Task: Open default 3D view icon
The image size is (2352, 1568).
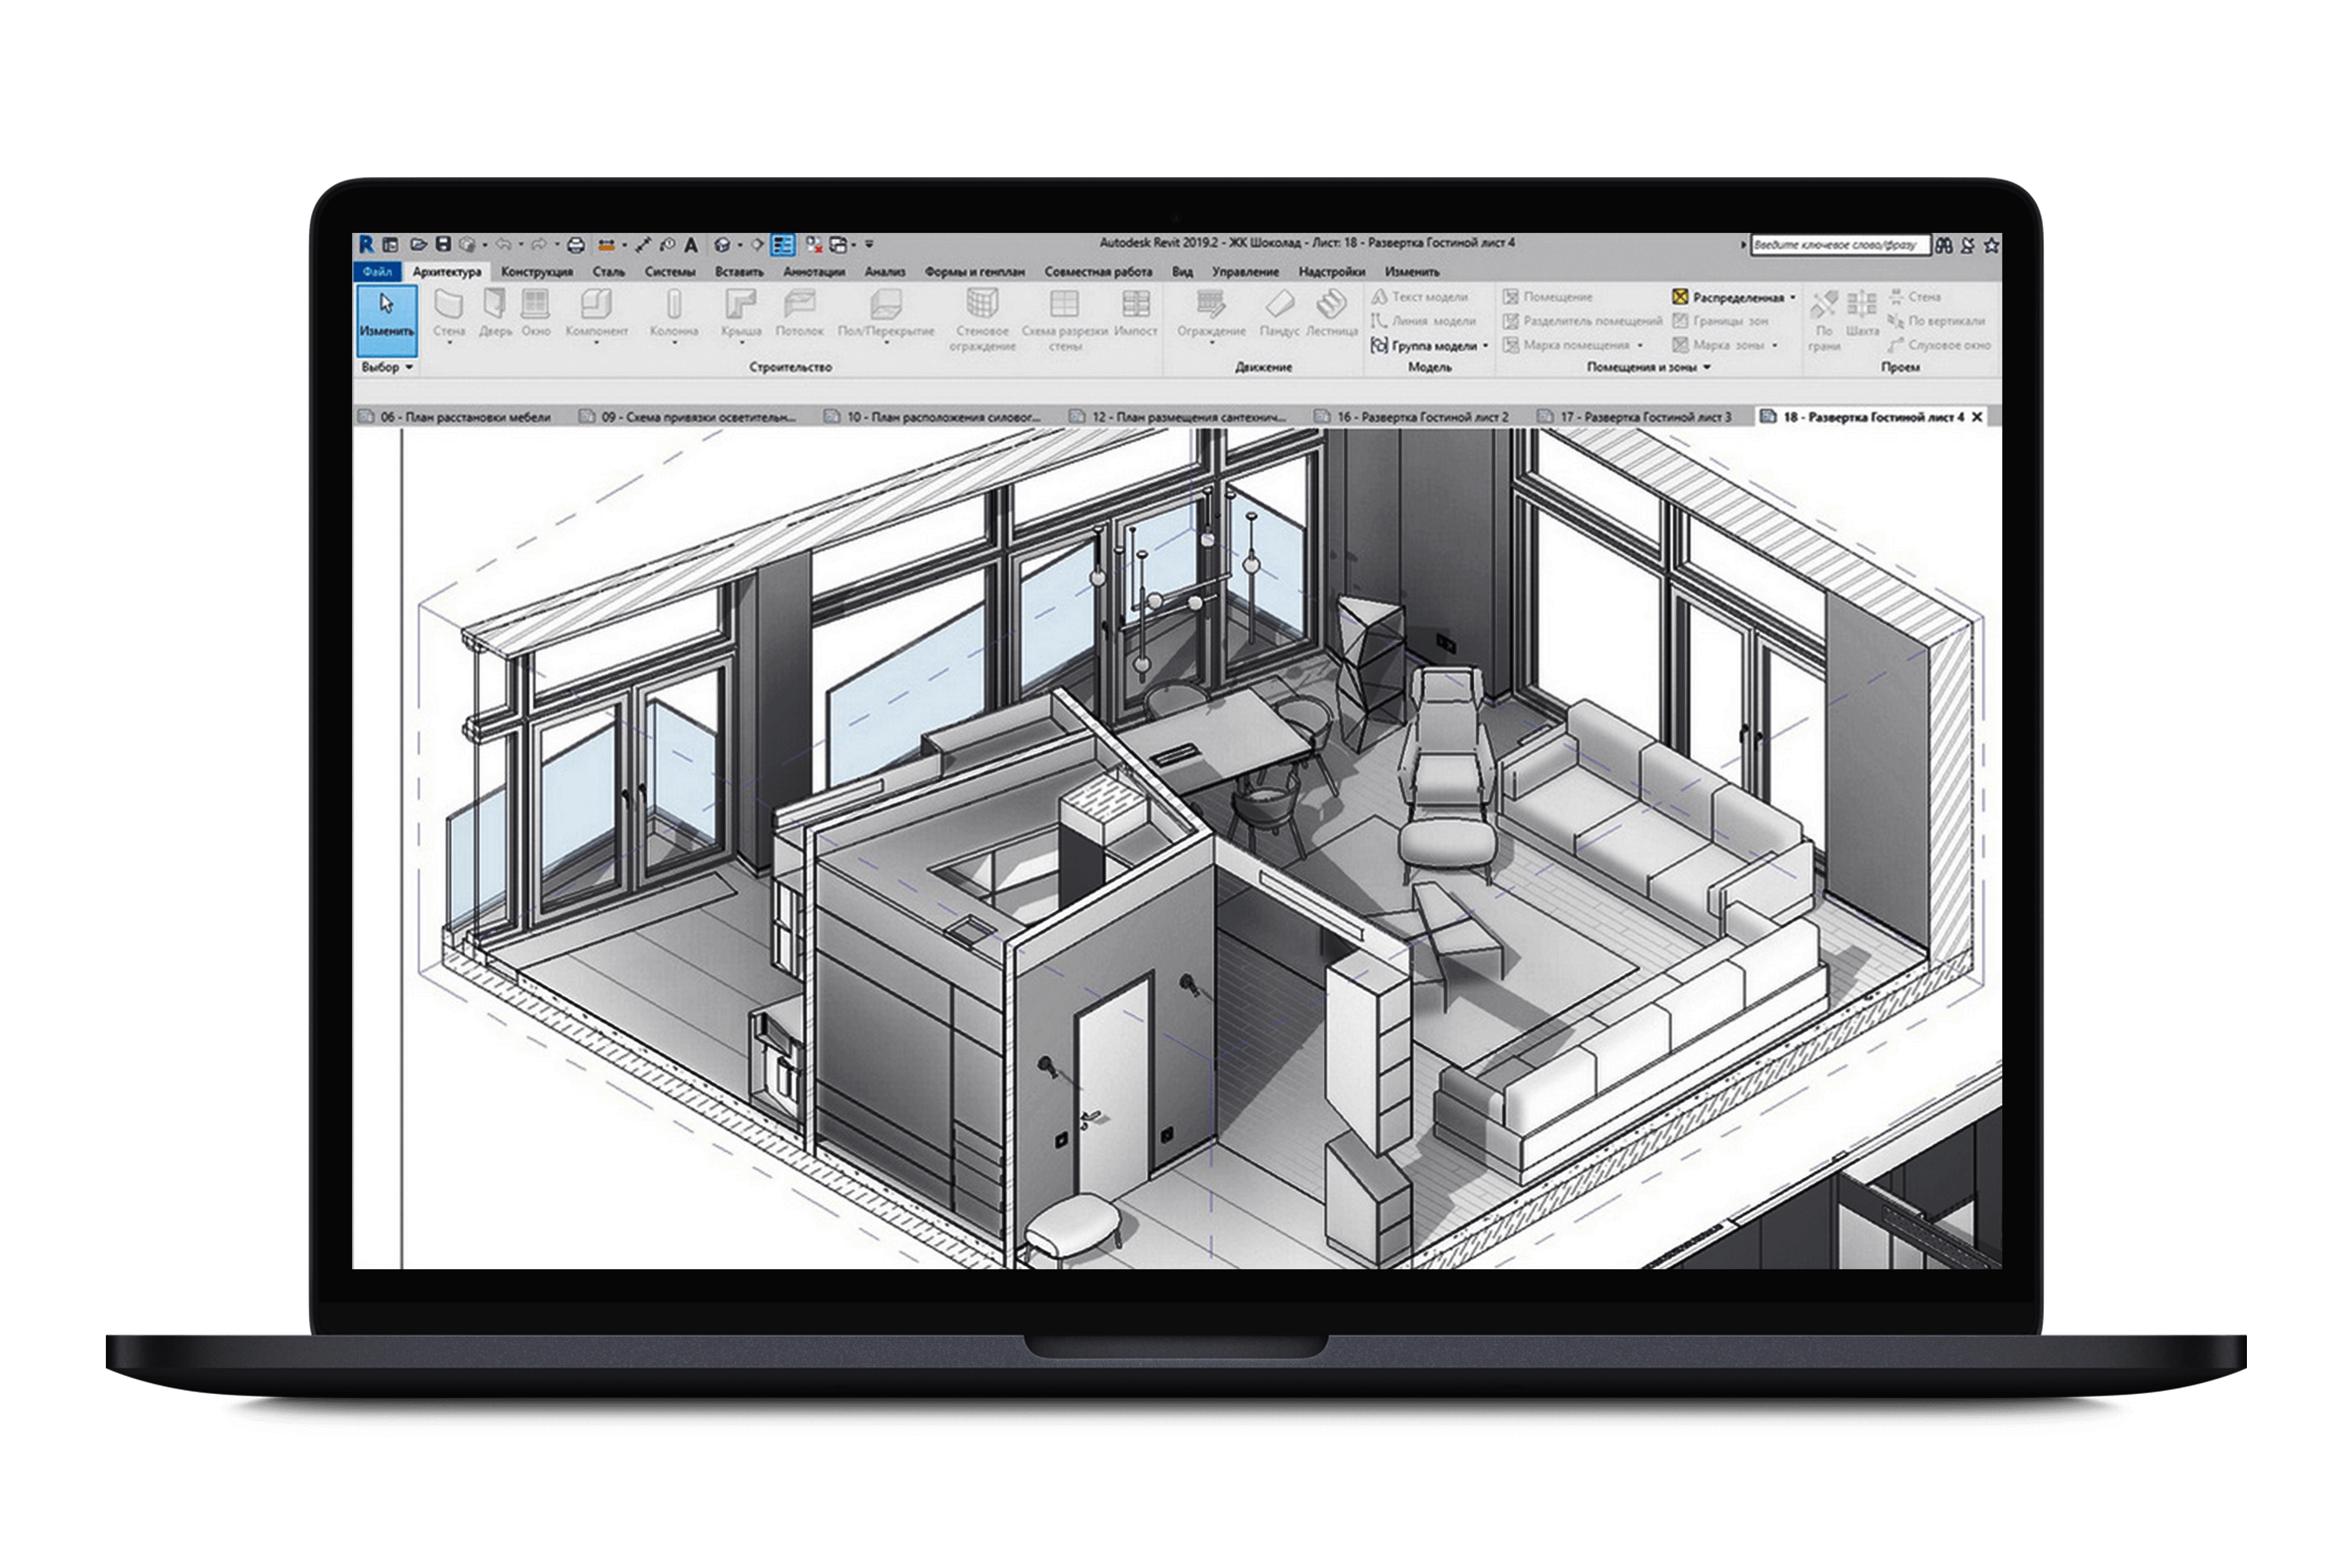Action: [x=722, y=244]
